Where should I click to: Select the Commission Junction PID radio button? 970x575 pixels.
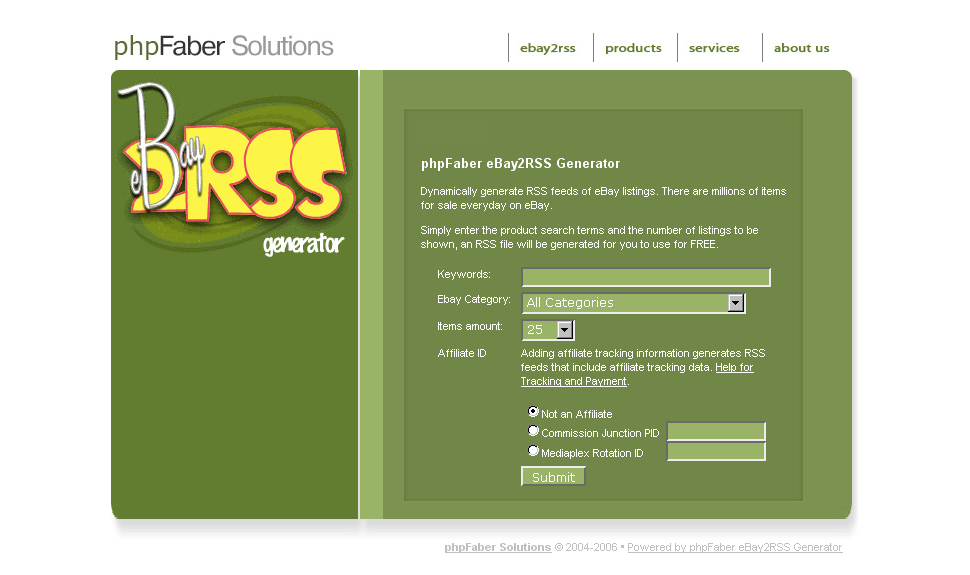533,430
